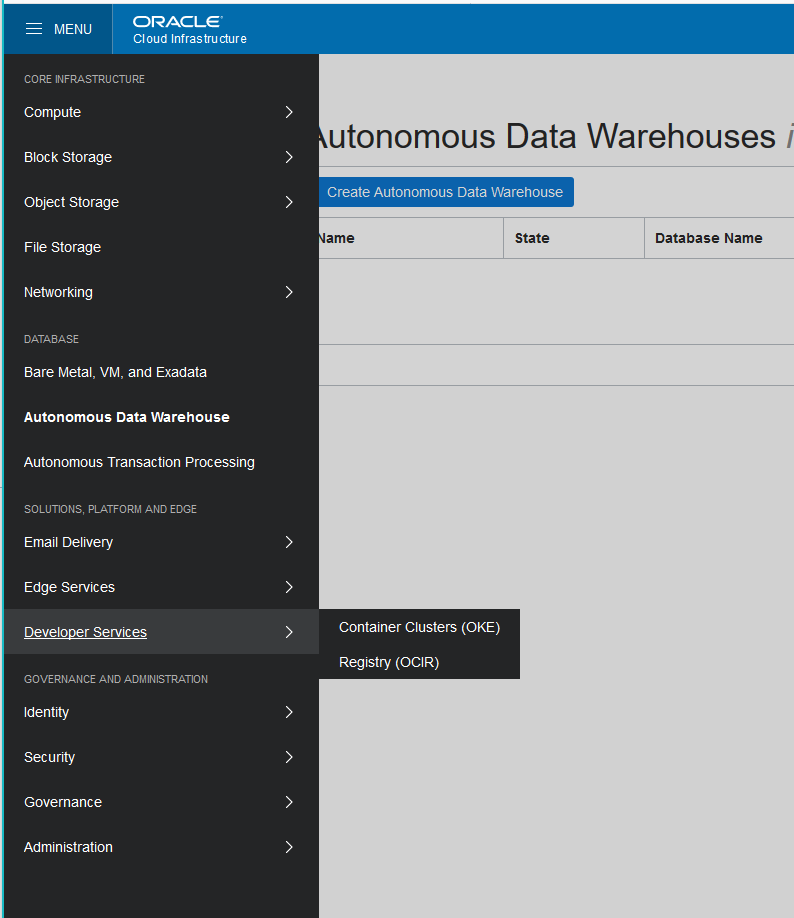Expand the Object Storage chevron arrow
Screen dimensions: 794x918
click(x=289, y=202)
